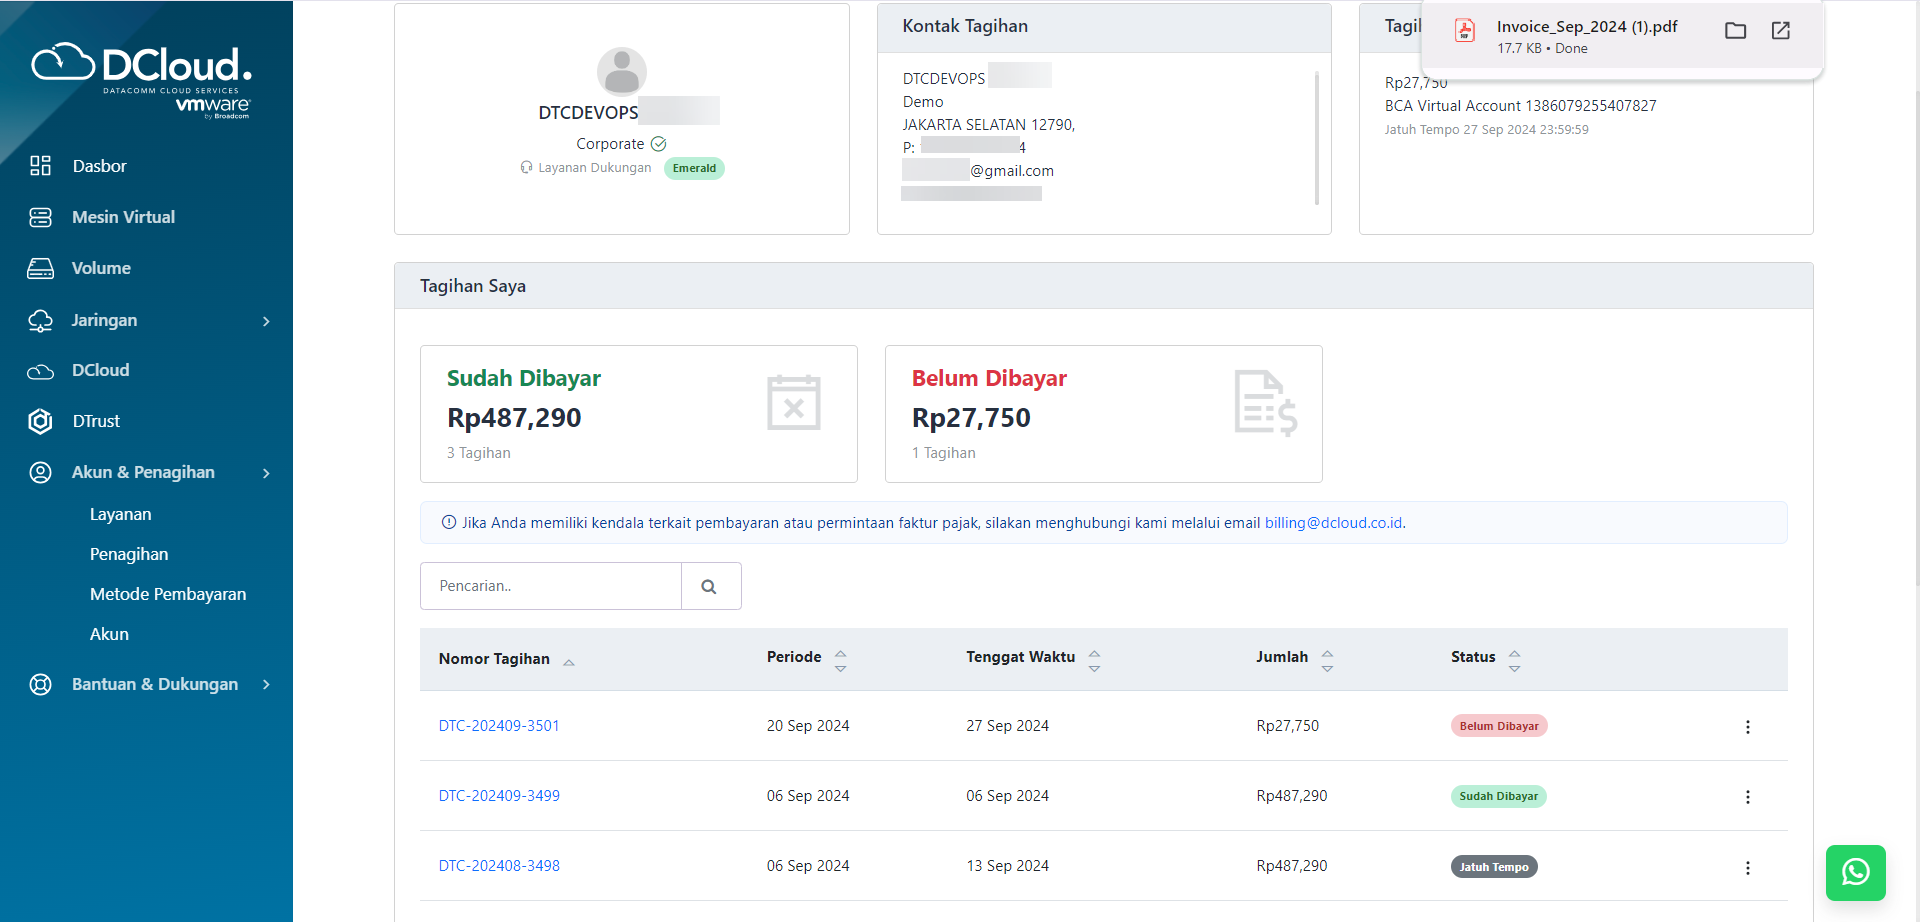The width and height of the screenshot is (1920, 922).
Task: Open the WhatsApp chat icon
Action: pyautogui.click(x=1856, y=872)
